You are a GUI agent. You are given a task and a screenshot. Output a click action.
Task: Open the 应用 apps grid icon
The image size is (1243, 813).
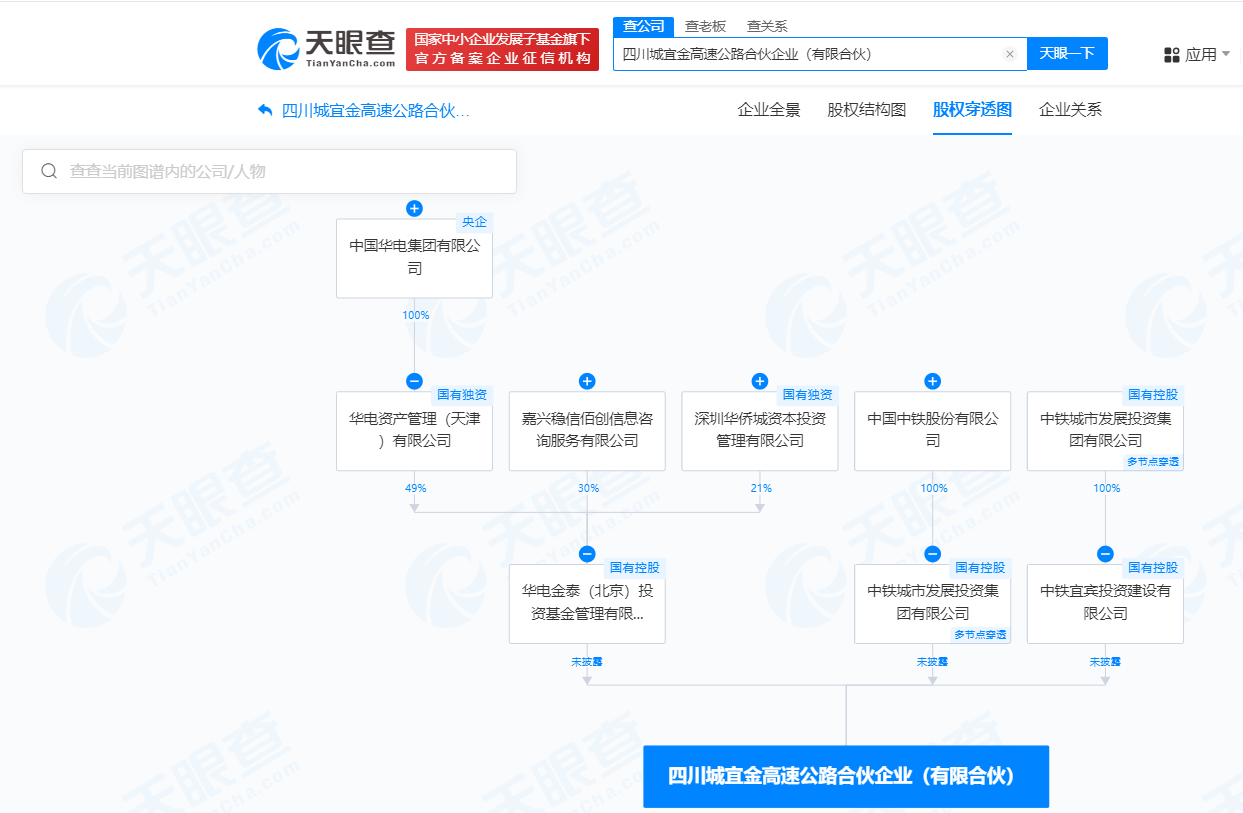pyautogui.click(x=1172, y=55)
